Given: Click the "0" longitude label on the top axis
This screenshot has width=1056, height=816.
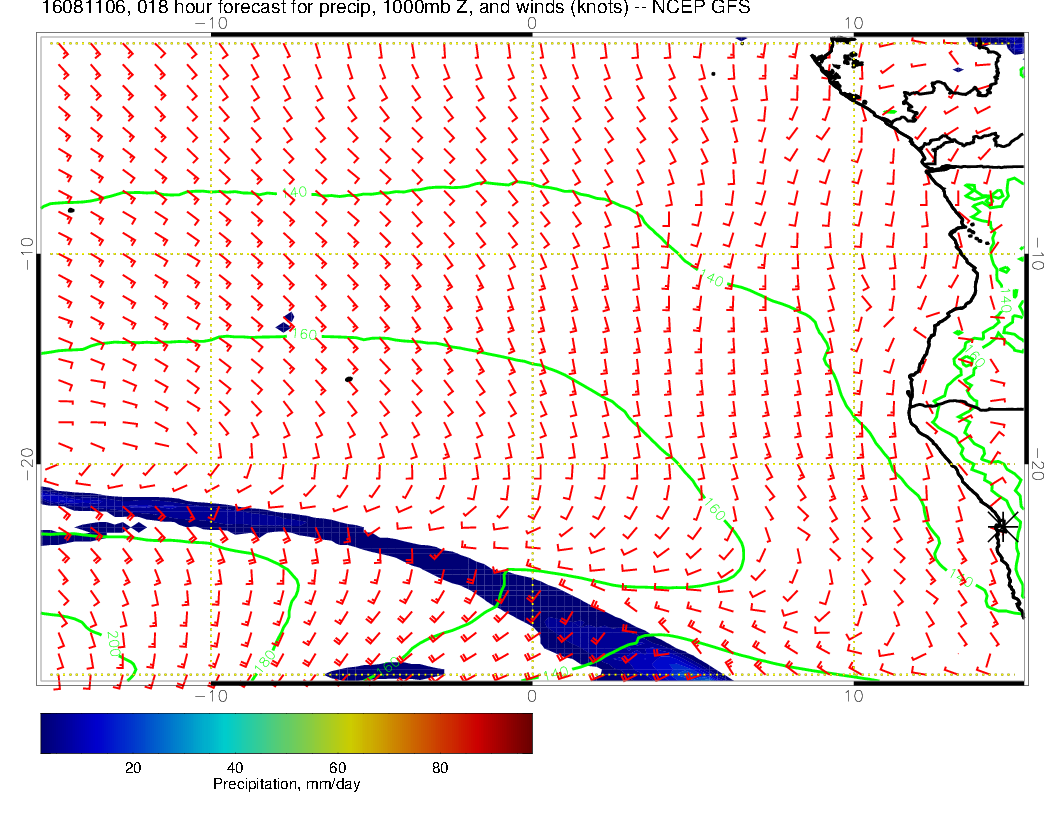Looking at the screenshot, I should pyautogui.click(x=531, y=23).
